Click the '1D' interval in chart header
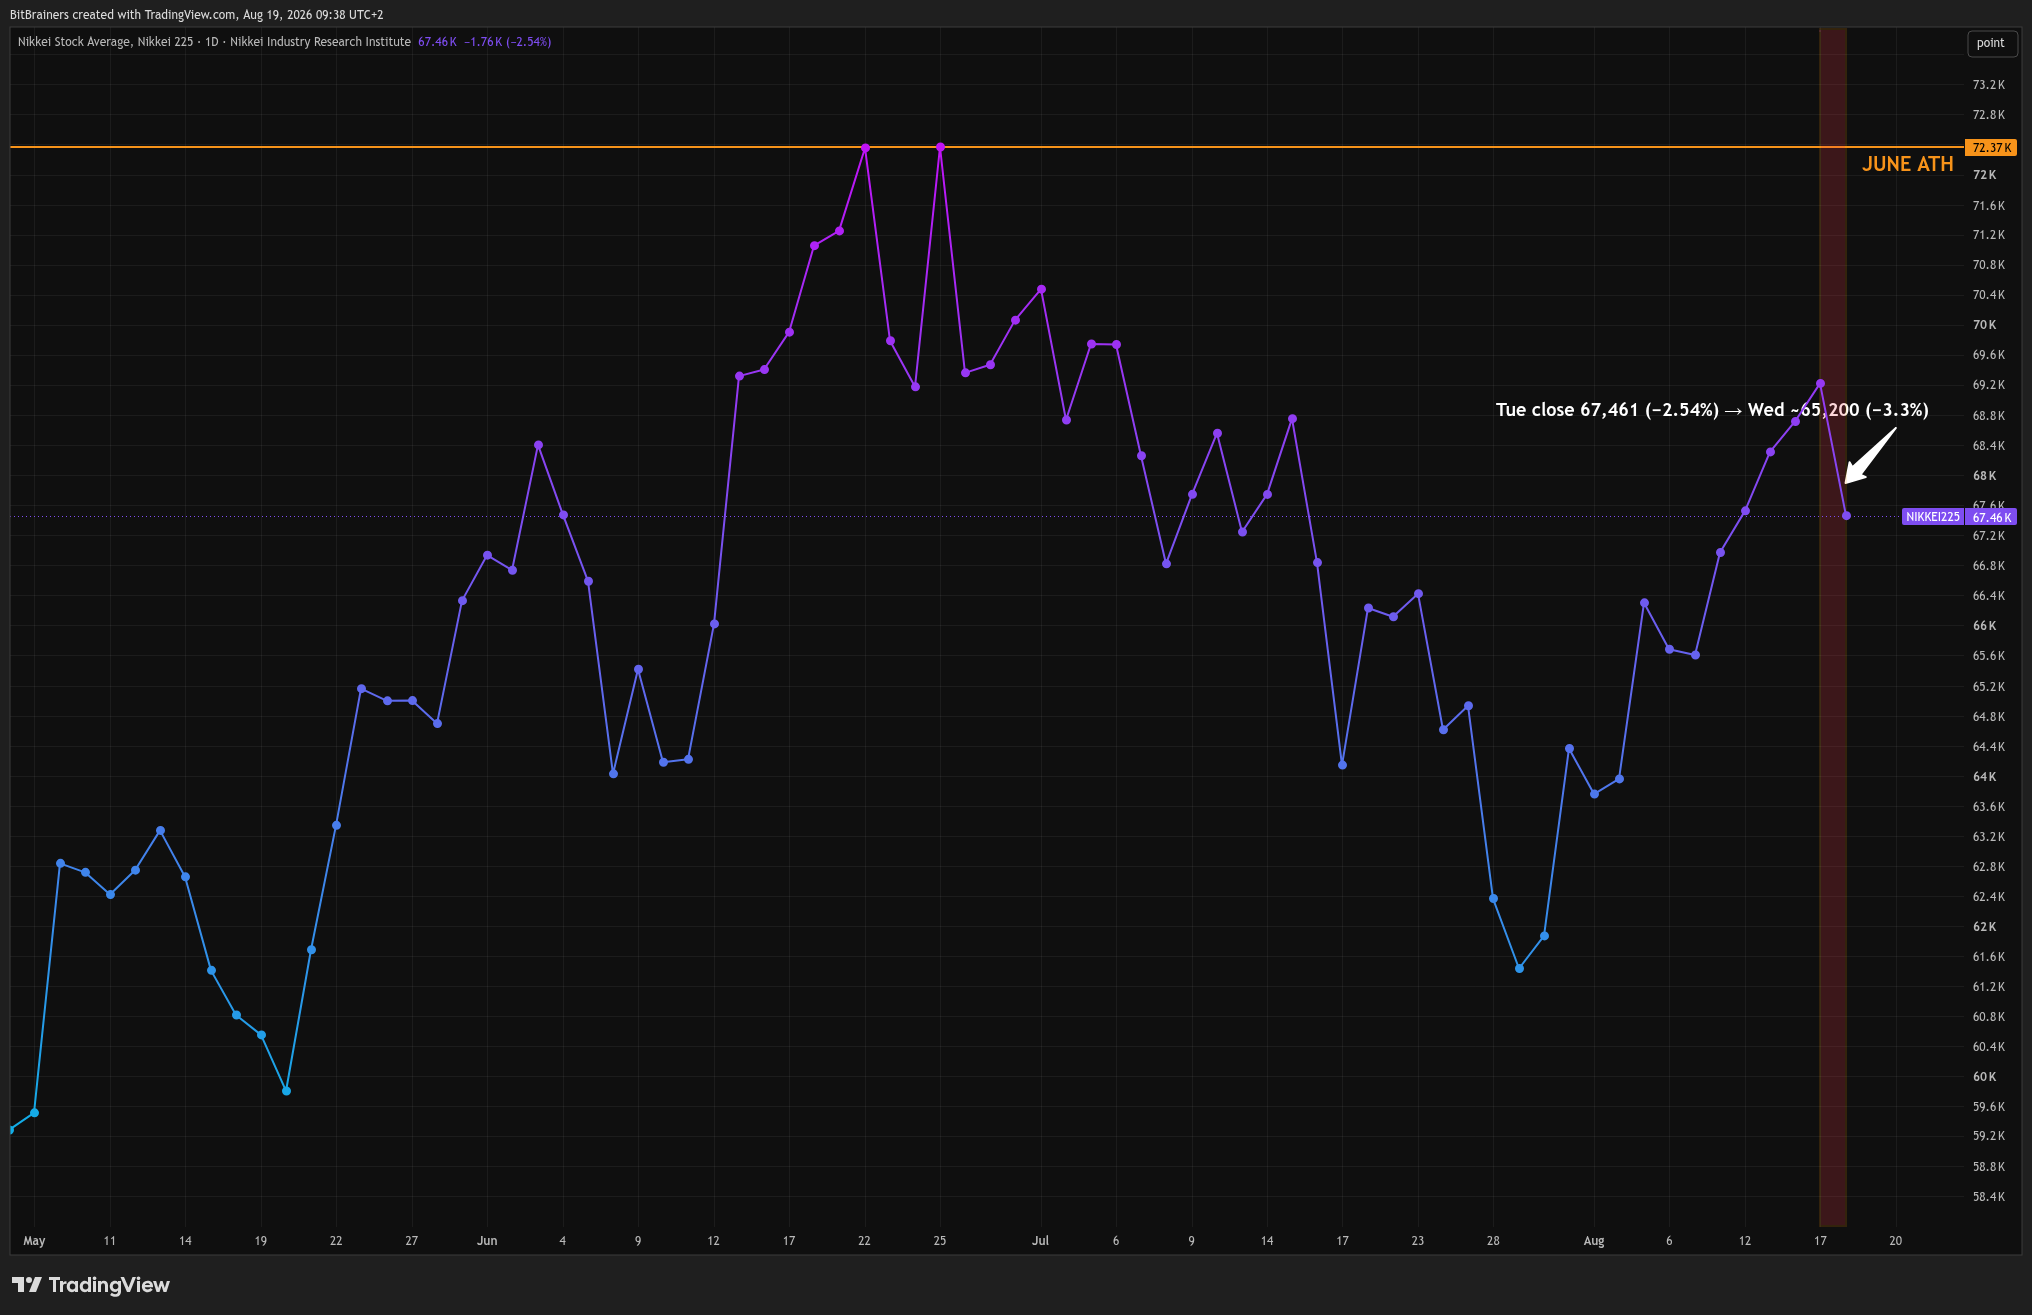 click(x=212, y=42)
